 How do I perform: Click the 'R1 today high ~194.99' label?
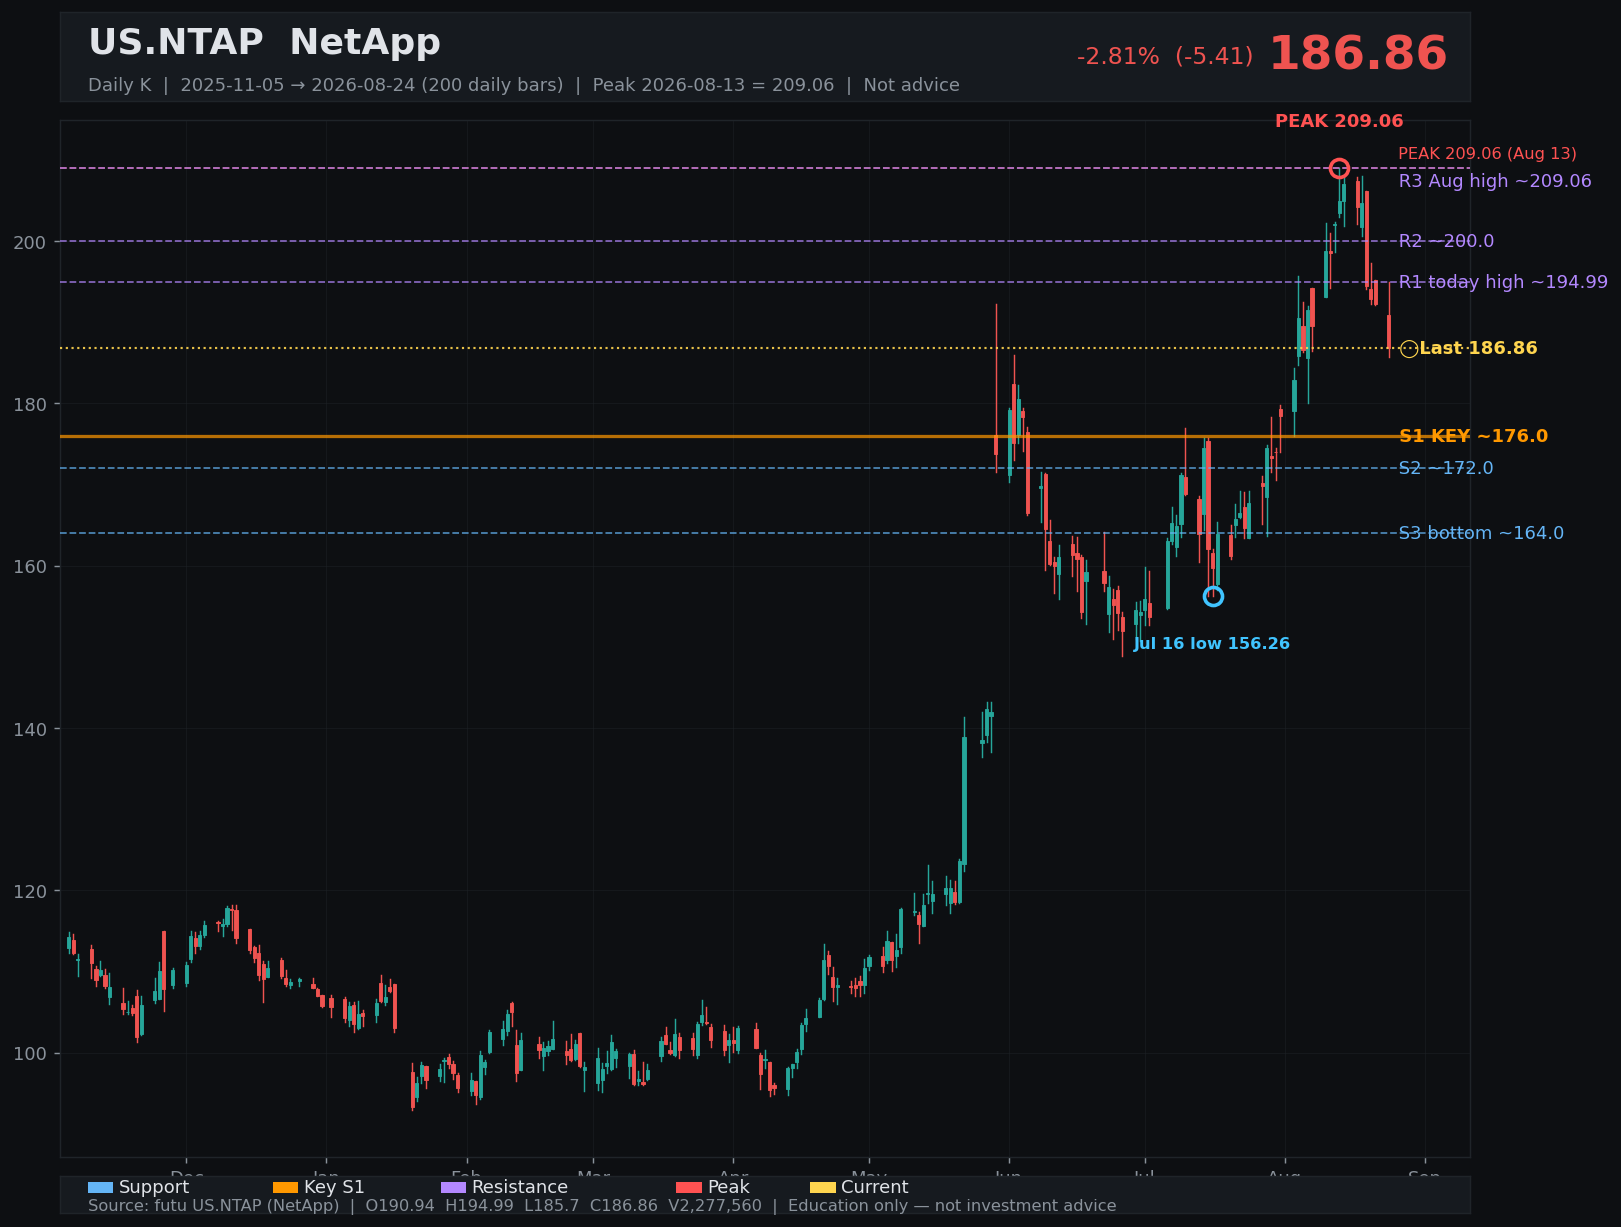[1503, 282]
